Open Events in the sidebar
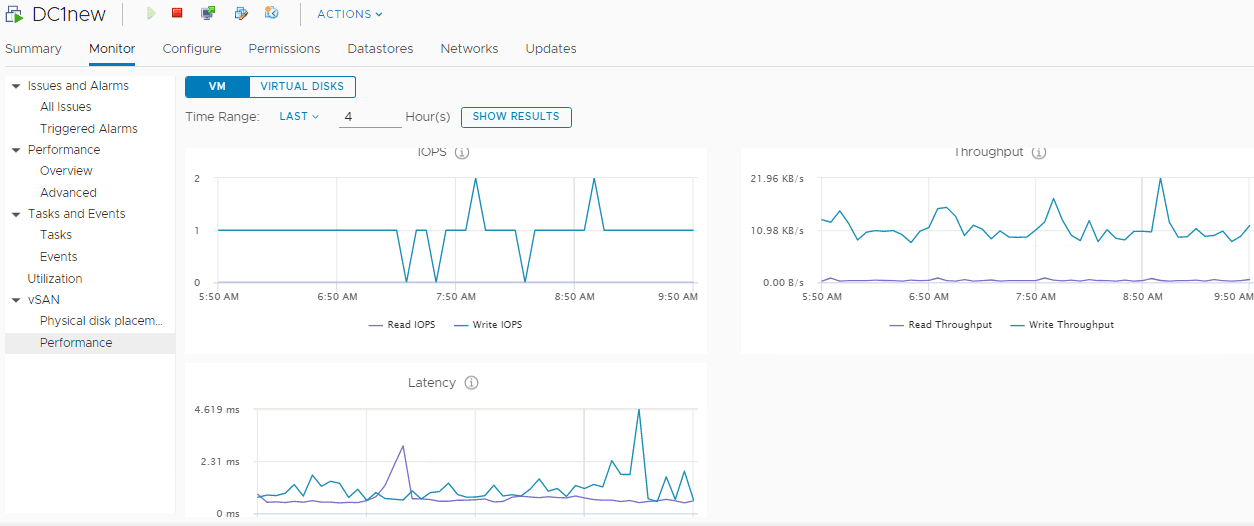 coord(59,257)
